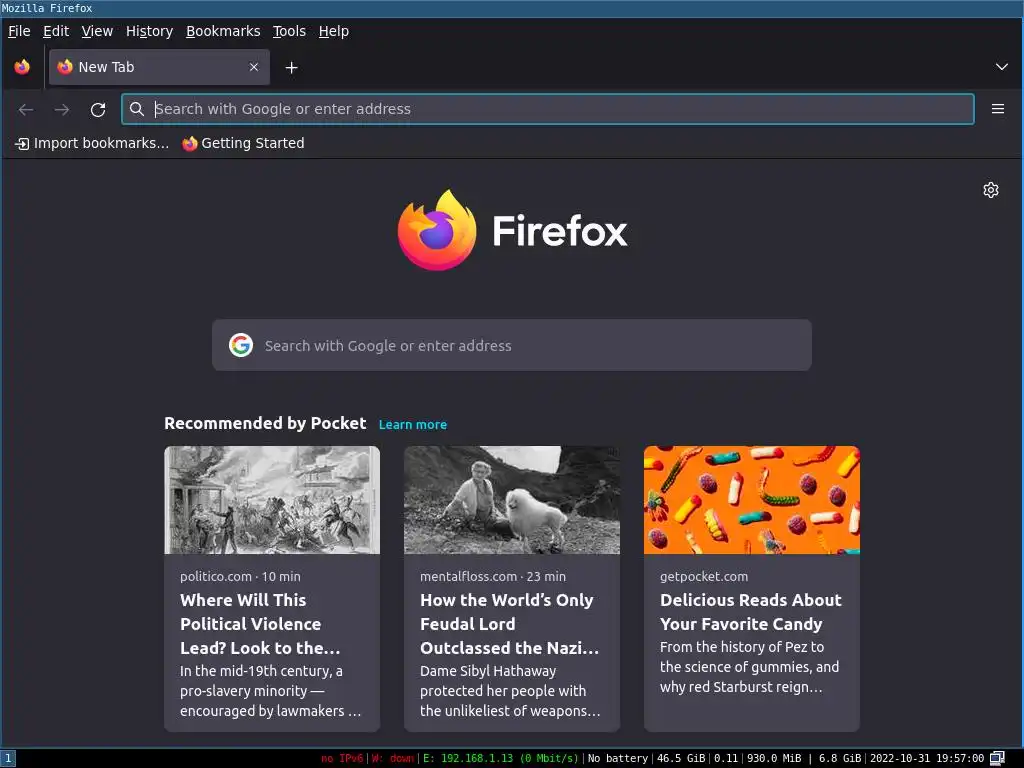Click the 'No battery' status entry
Image resolution: width=1024 pixels, height=768 pixels.
point(618,758)
